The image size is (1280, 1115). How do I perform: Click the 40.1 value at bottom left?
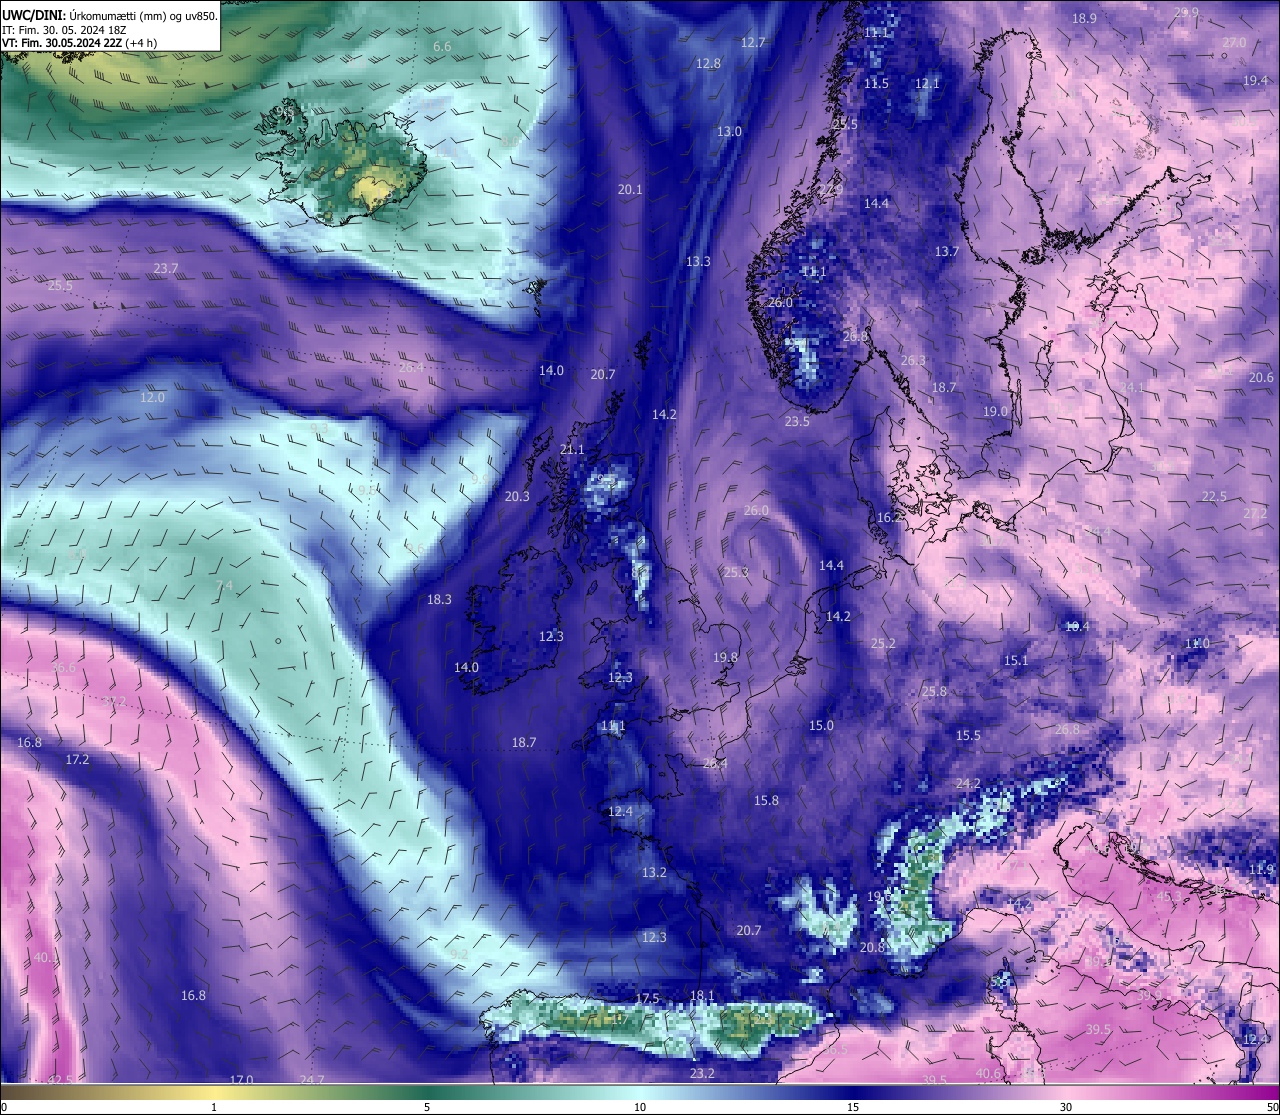(46, 958)
